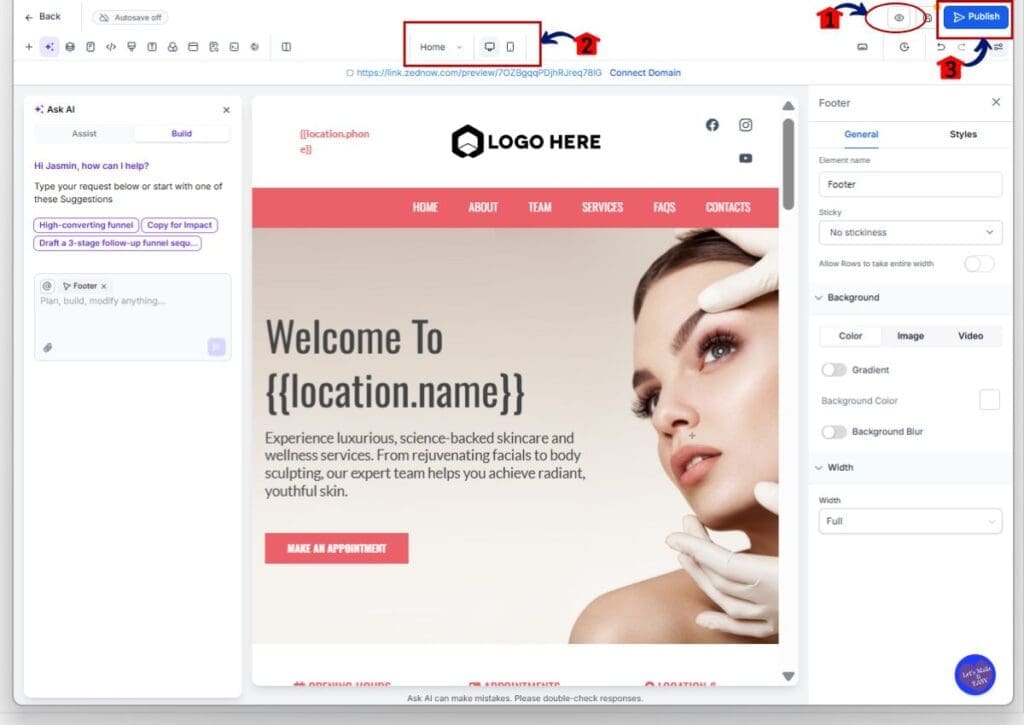Collapse the Width section

pyautogui.click(x=818, y=468)
